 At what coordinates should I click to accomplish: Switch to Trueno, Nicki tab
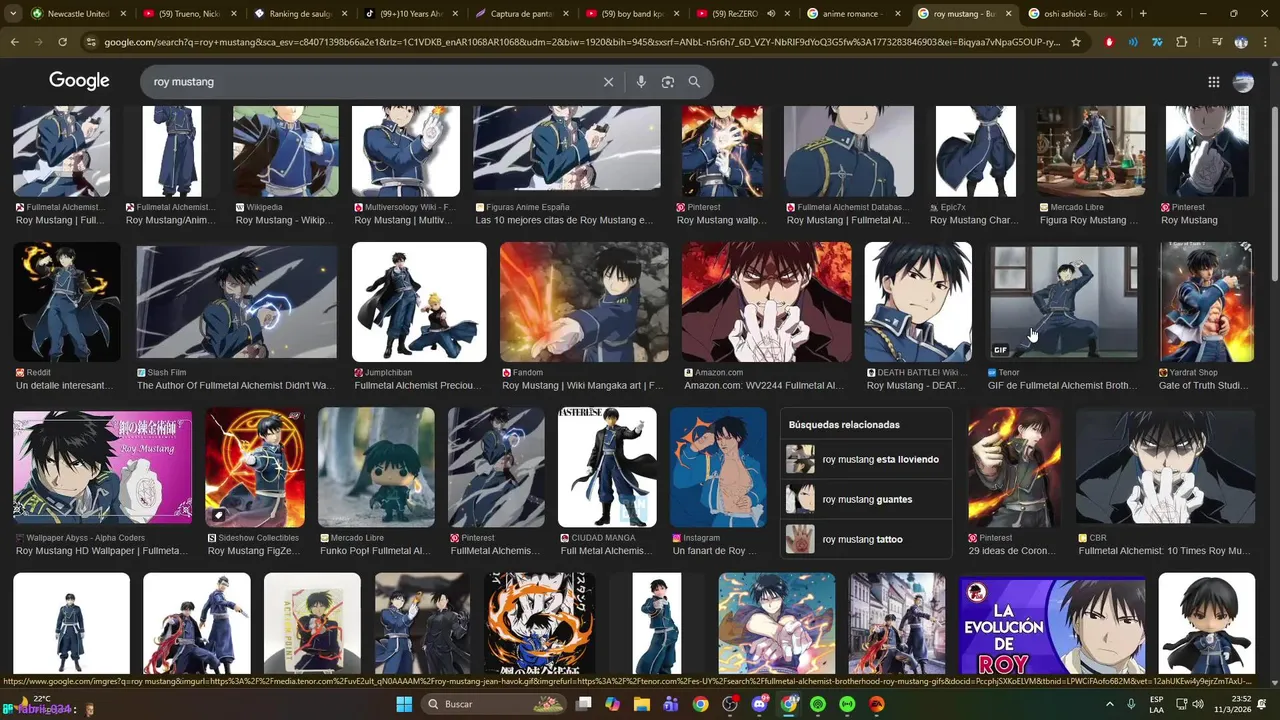[x=190, y=14]
